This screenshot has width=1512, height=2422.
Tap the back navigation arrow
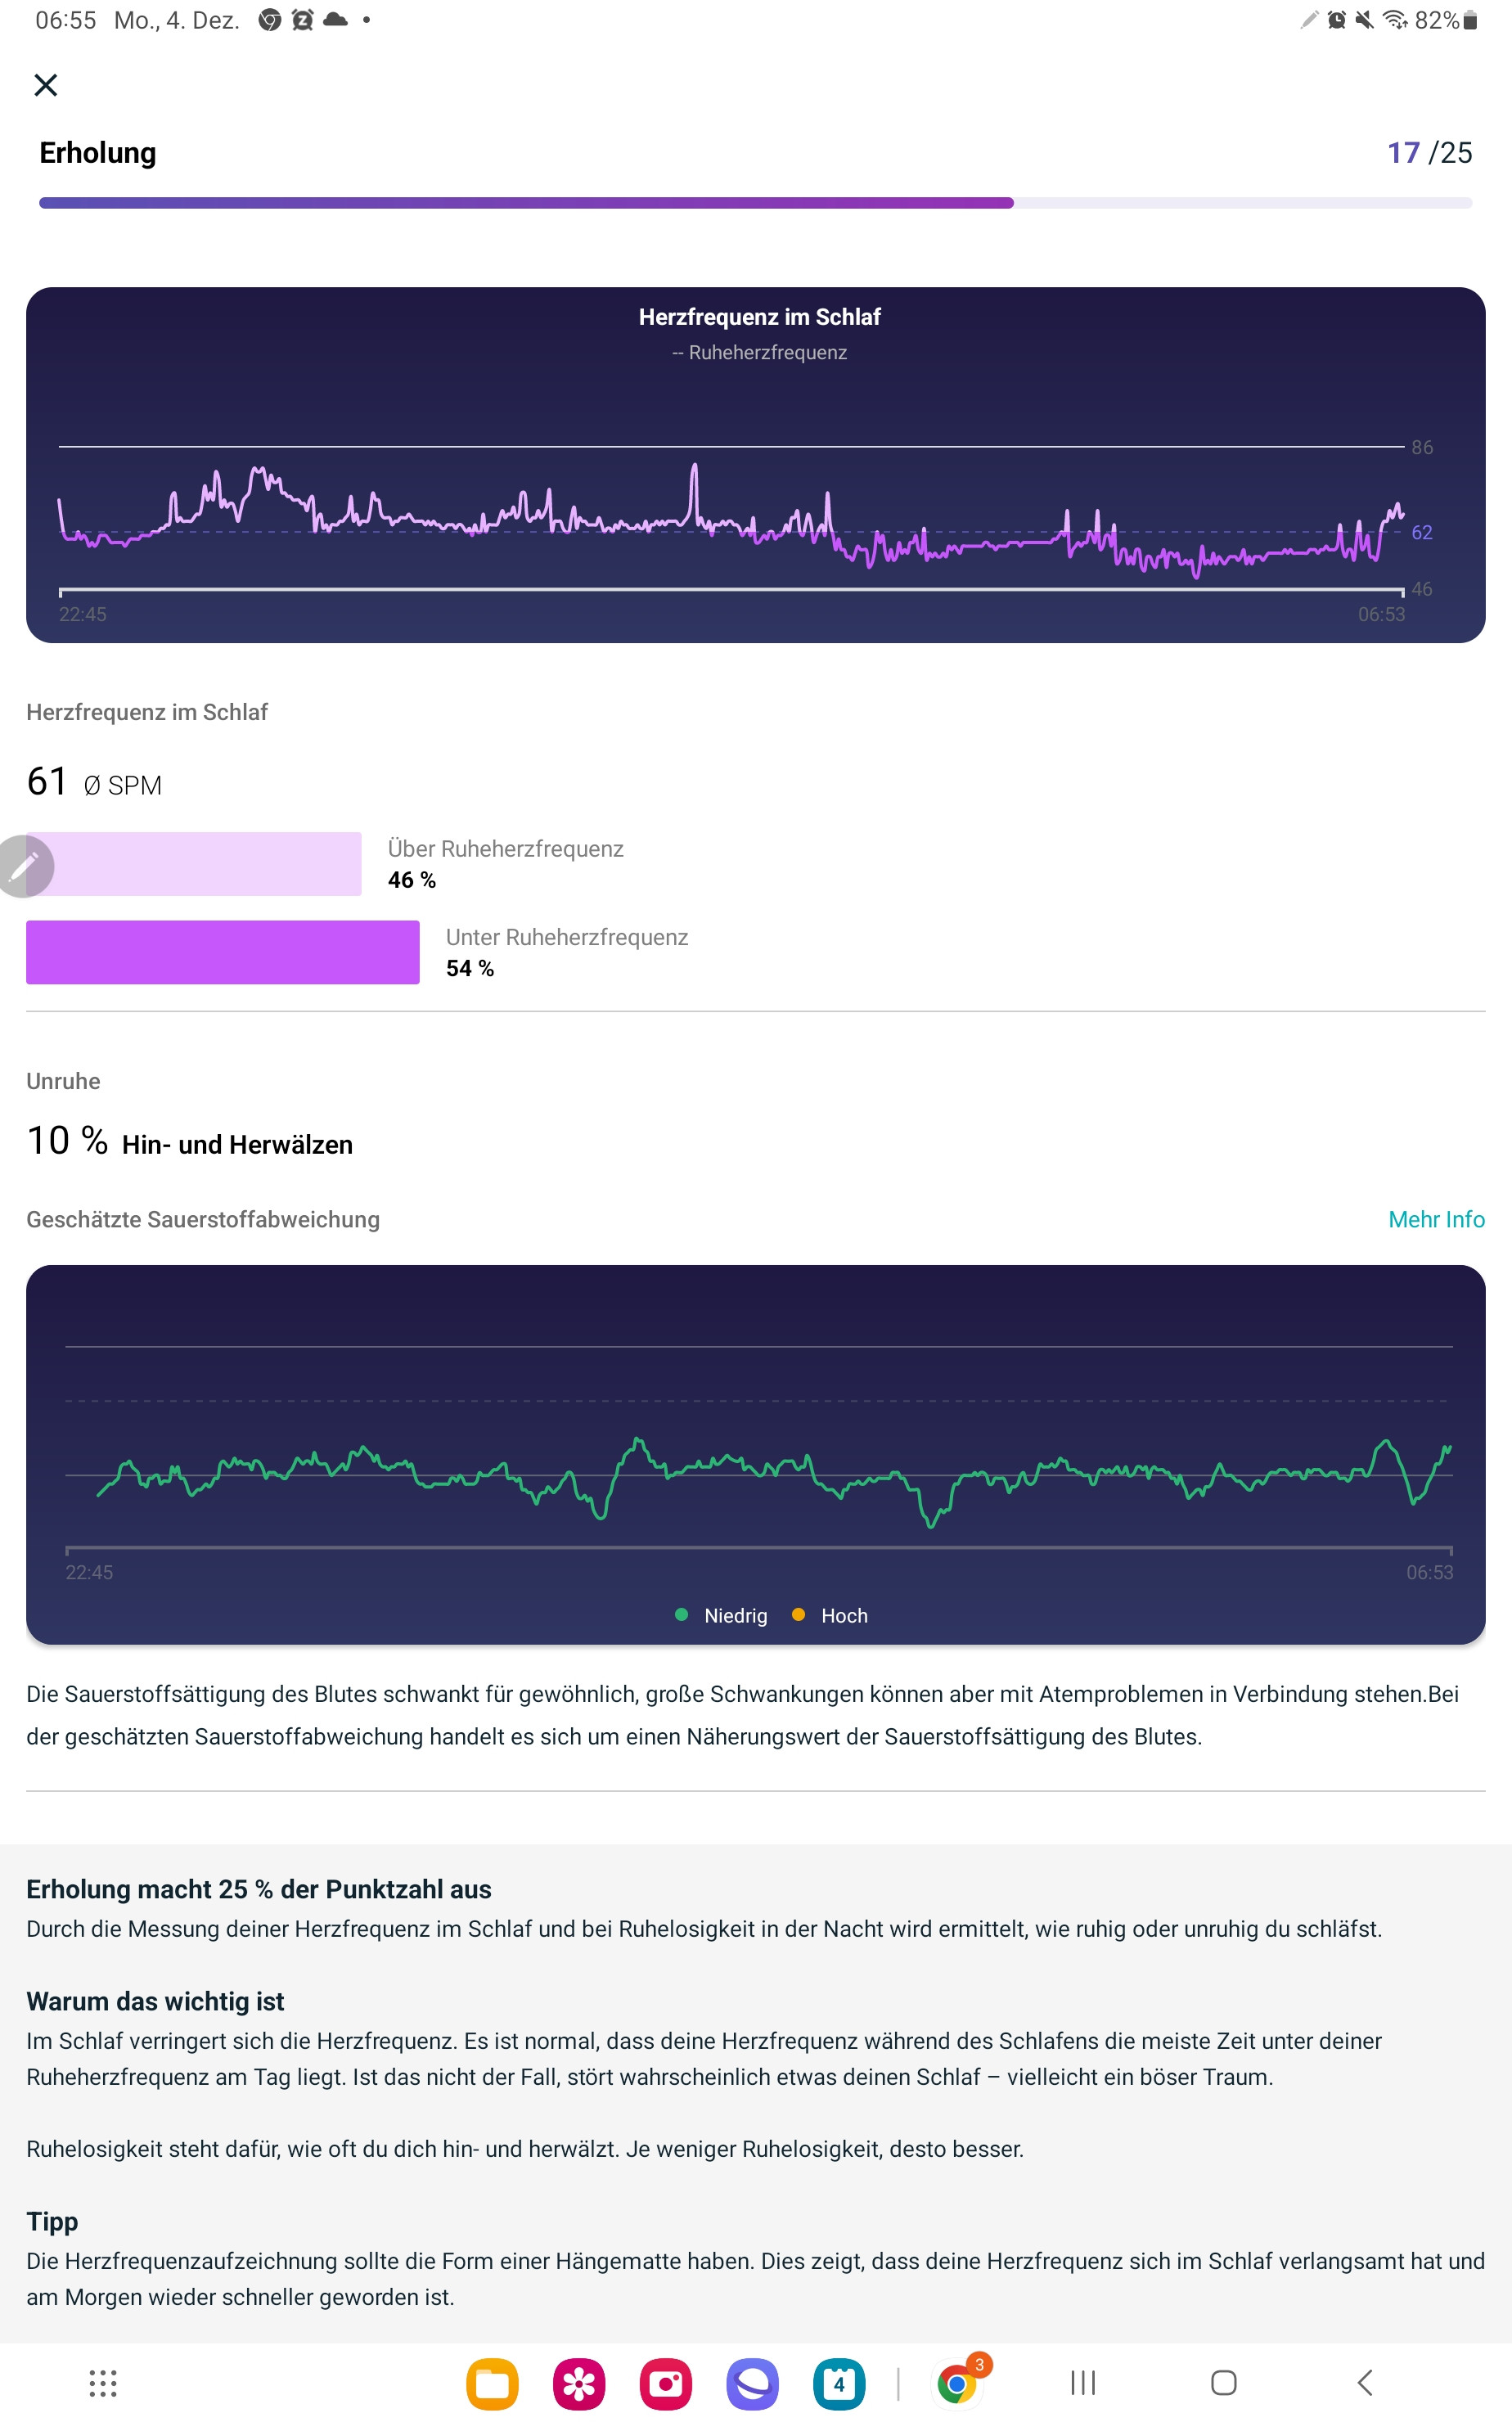(x=1365, y=2383)
